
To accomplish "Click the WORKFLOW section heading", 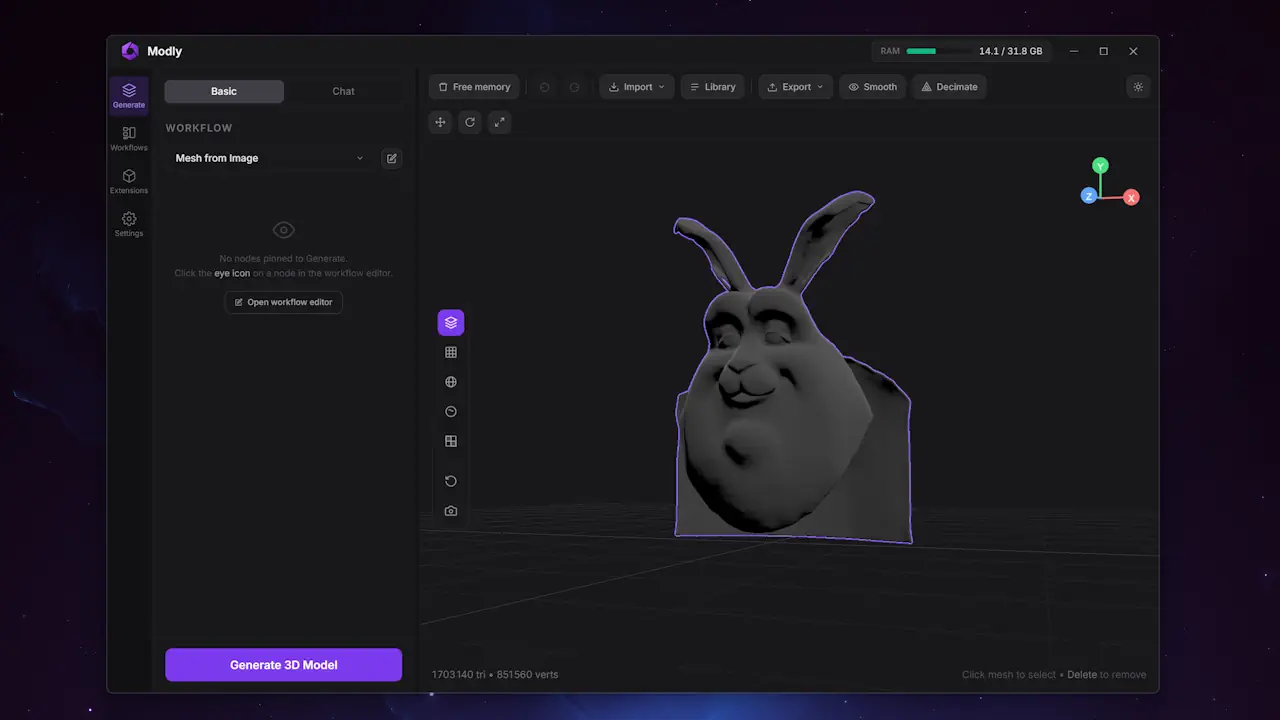I will click(199, 128).
